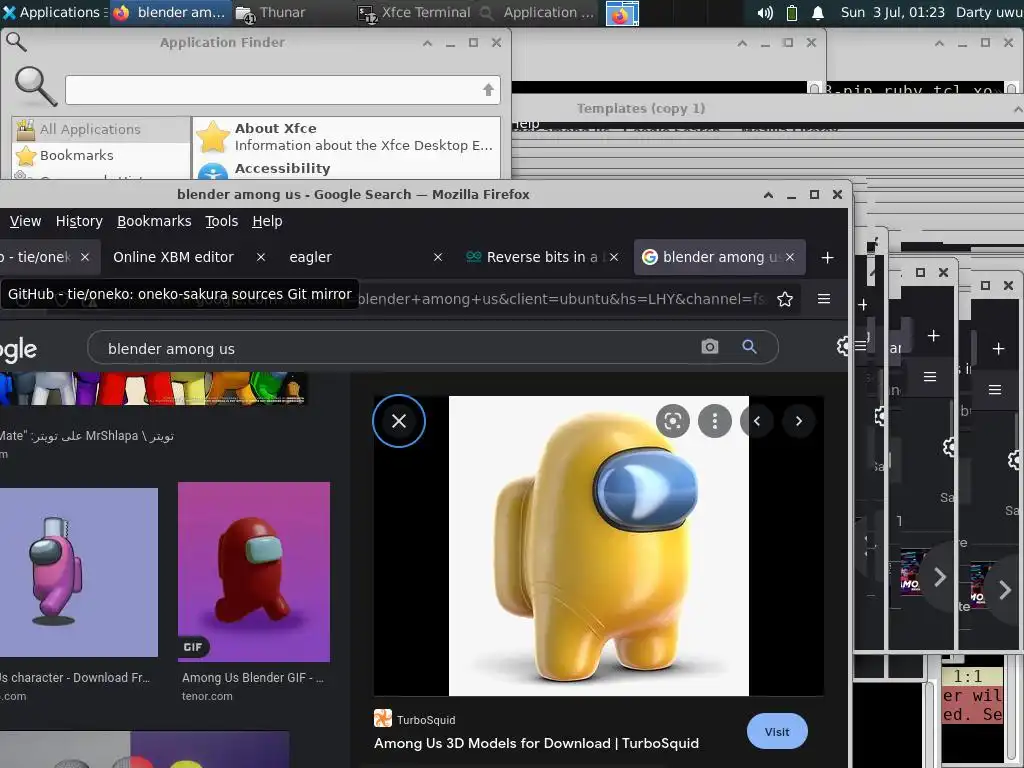Image resolution: width=1024 pixels, height=768 pixels.
Task: Click the Google search magnifier icon
Action: [749, 347]
